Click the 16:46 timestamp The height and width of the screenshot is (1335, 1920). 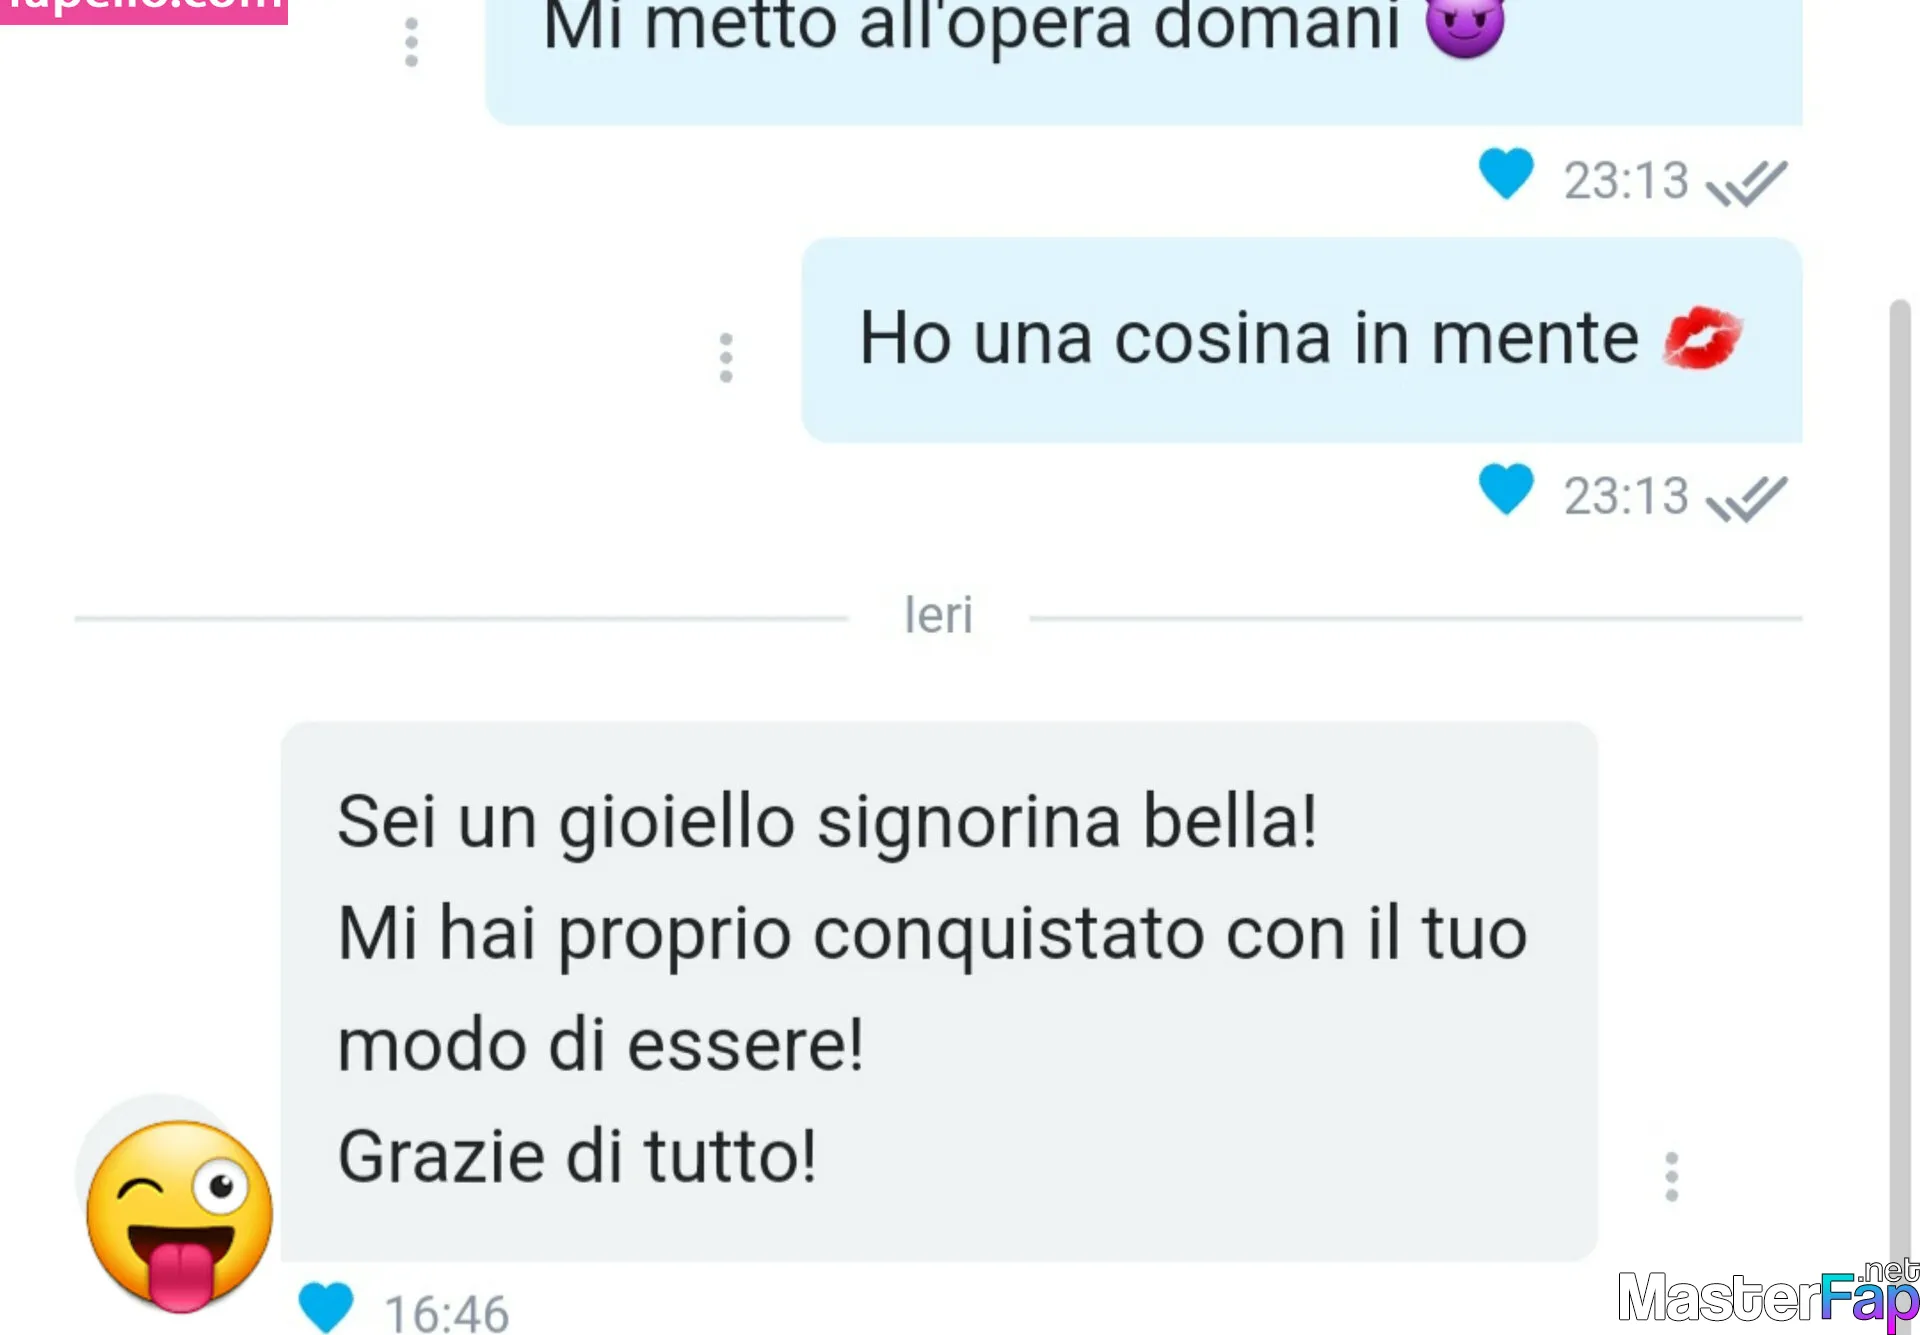446,1313
